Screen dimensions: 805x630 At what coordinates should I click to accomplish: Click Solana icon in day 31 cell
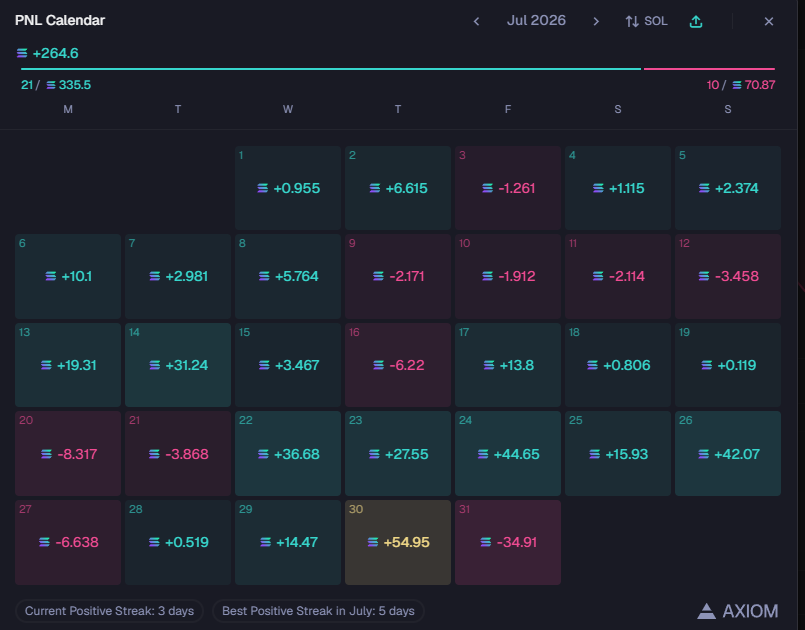tap(486, 542)
